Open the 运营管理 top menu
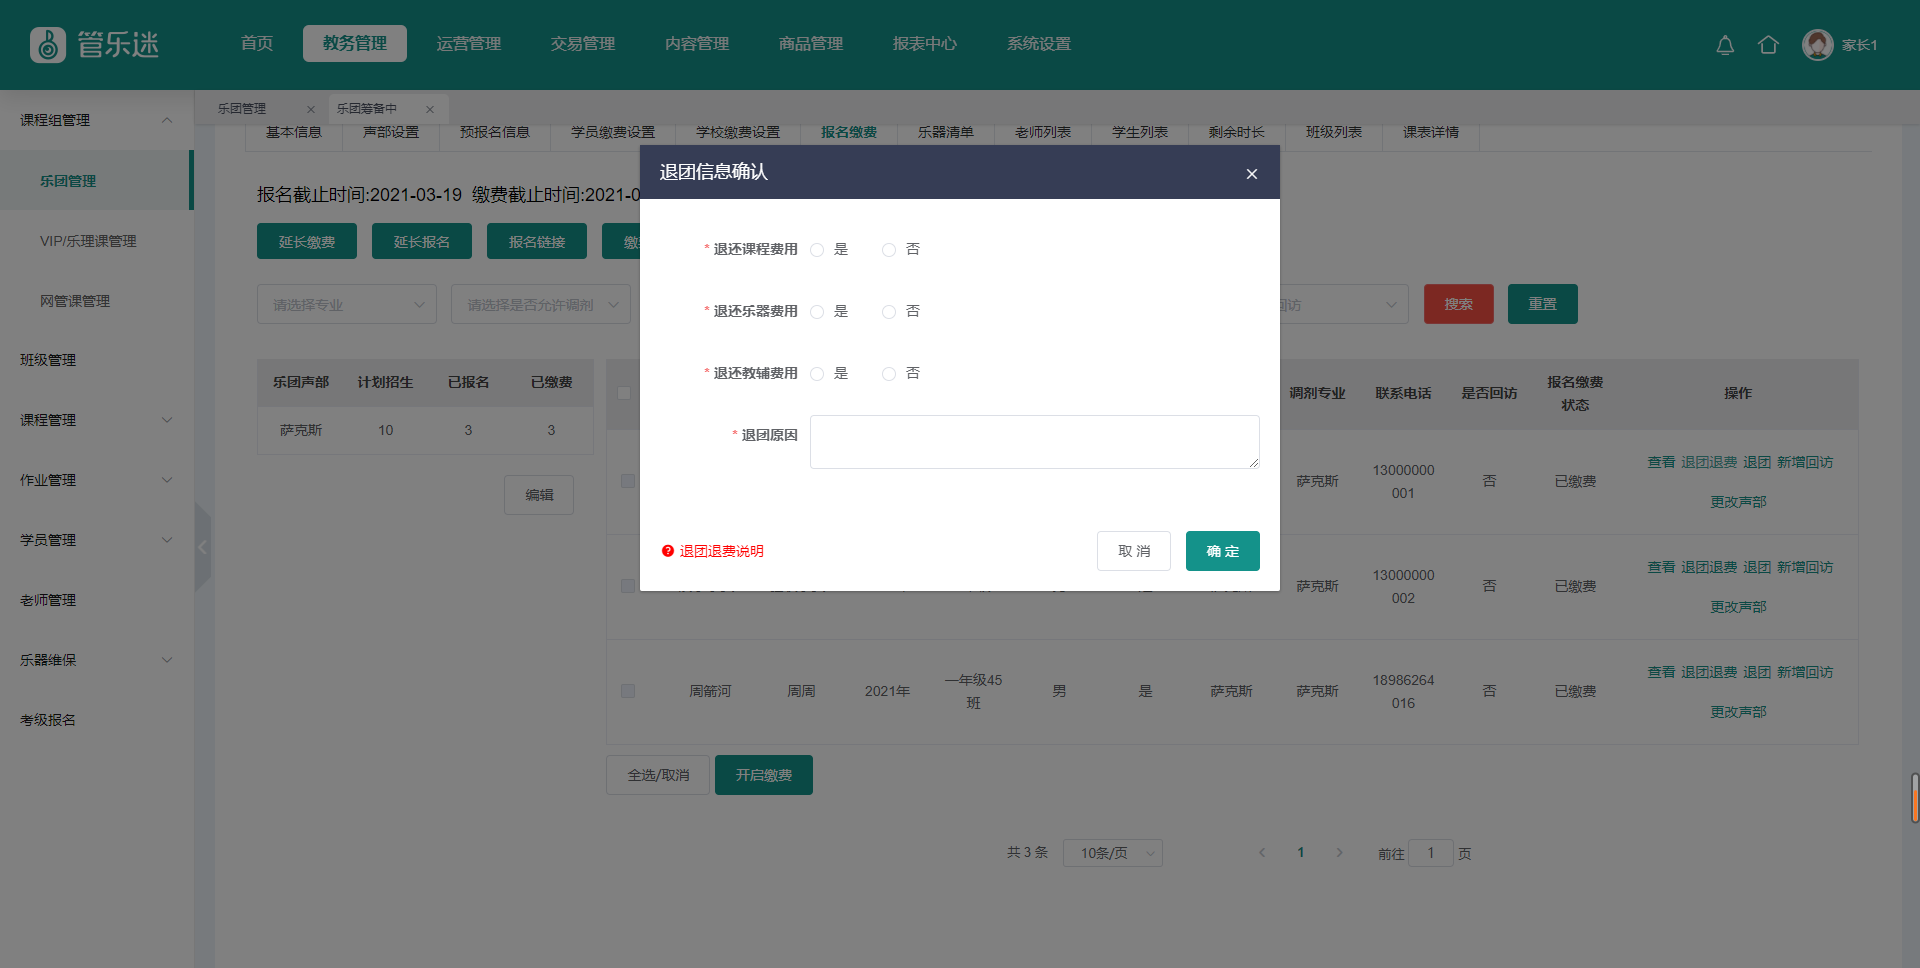The image size is (1920, 968). 468,44
